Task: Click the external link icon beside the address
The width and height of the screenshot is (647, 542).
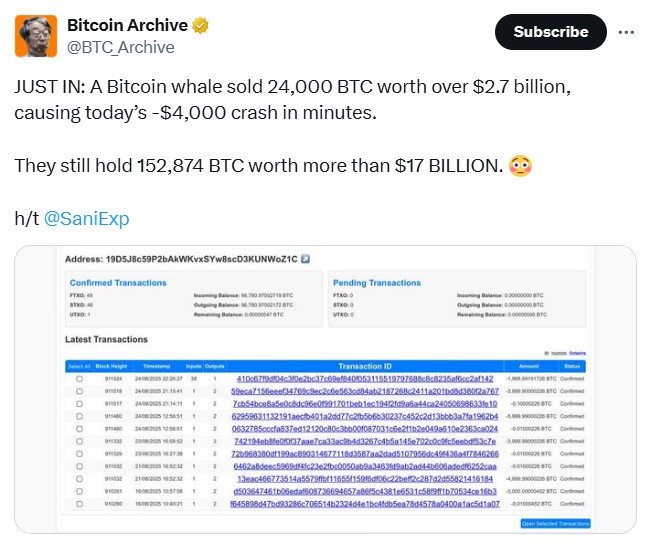Action: 305,259
